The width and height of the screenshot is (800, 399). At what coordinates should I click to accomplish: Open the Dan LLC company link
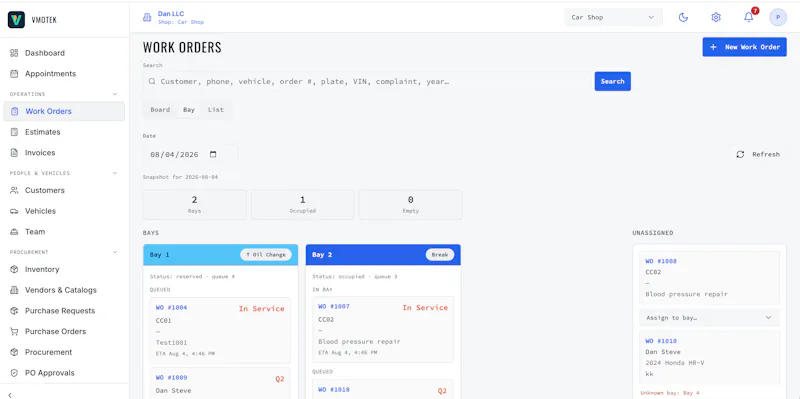171,14
